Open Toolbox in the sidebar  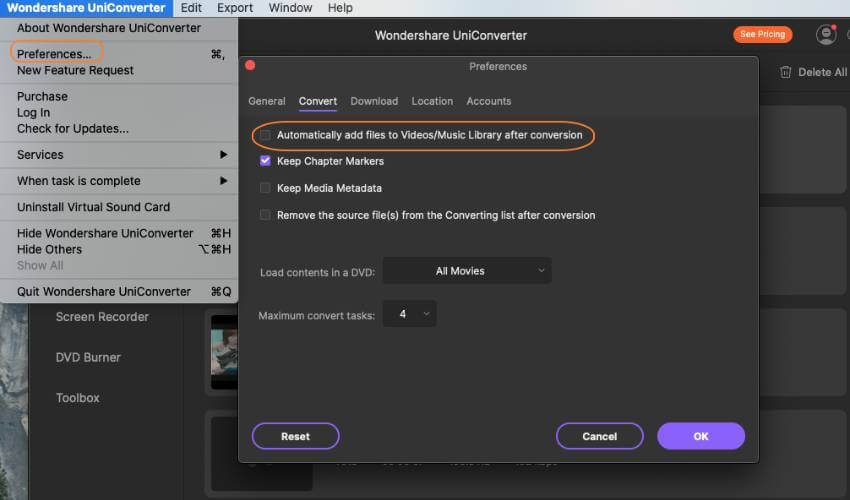click(78, 398)
